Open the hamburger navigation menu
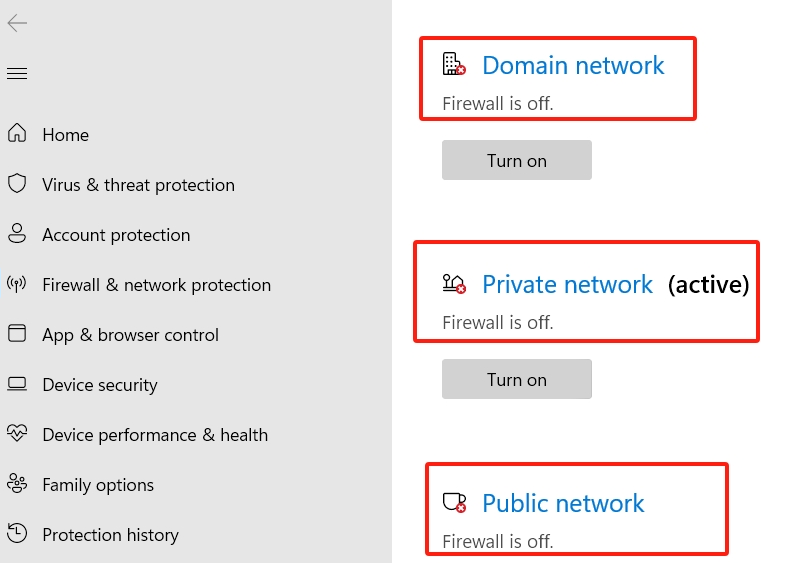The width and height of the screenshot is (800, 563). click(x=17, y=74)
